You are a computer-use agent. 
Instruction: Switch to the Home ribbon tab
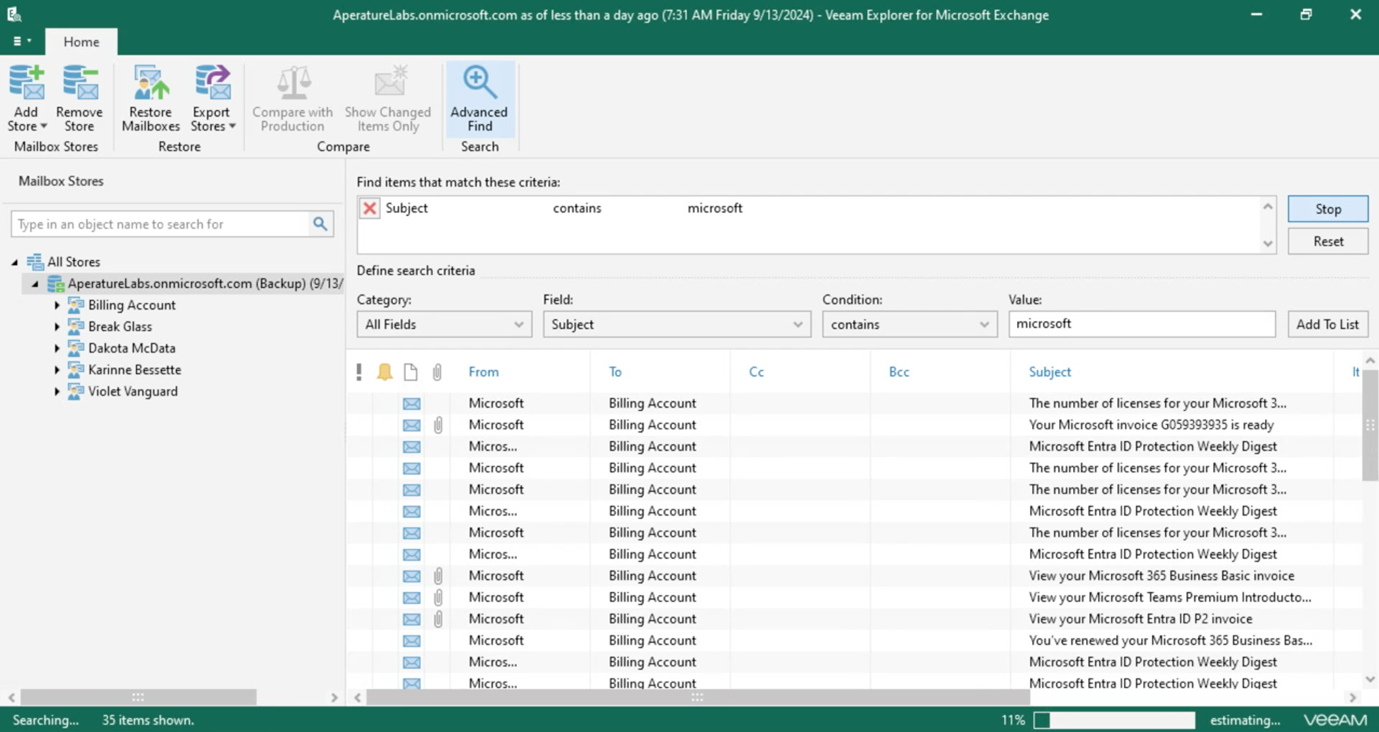pyautogui.click(x=81, y=42)
